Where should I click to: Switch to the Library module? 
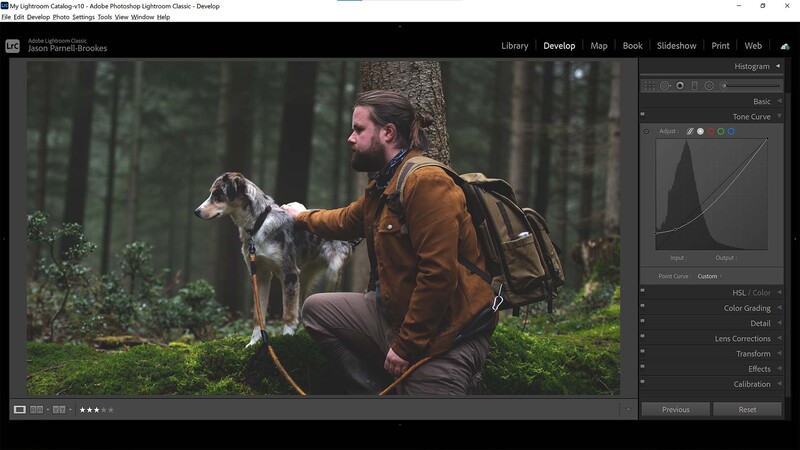pyautogui.click(x=514, y=46)
